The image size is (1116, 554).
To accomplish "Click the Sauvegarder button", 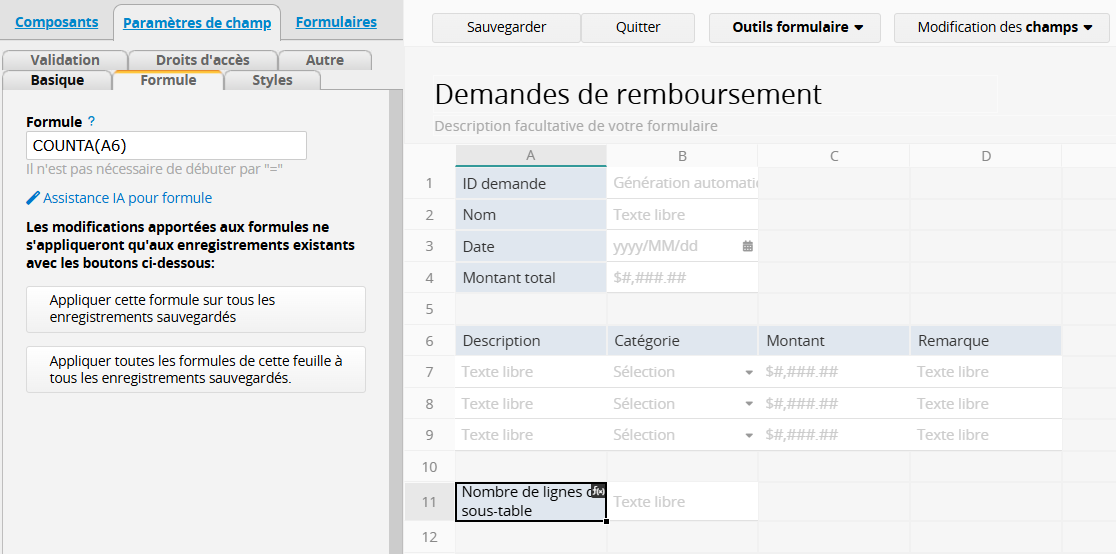I will point(506,27).
